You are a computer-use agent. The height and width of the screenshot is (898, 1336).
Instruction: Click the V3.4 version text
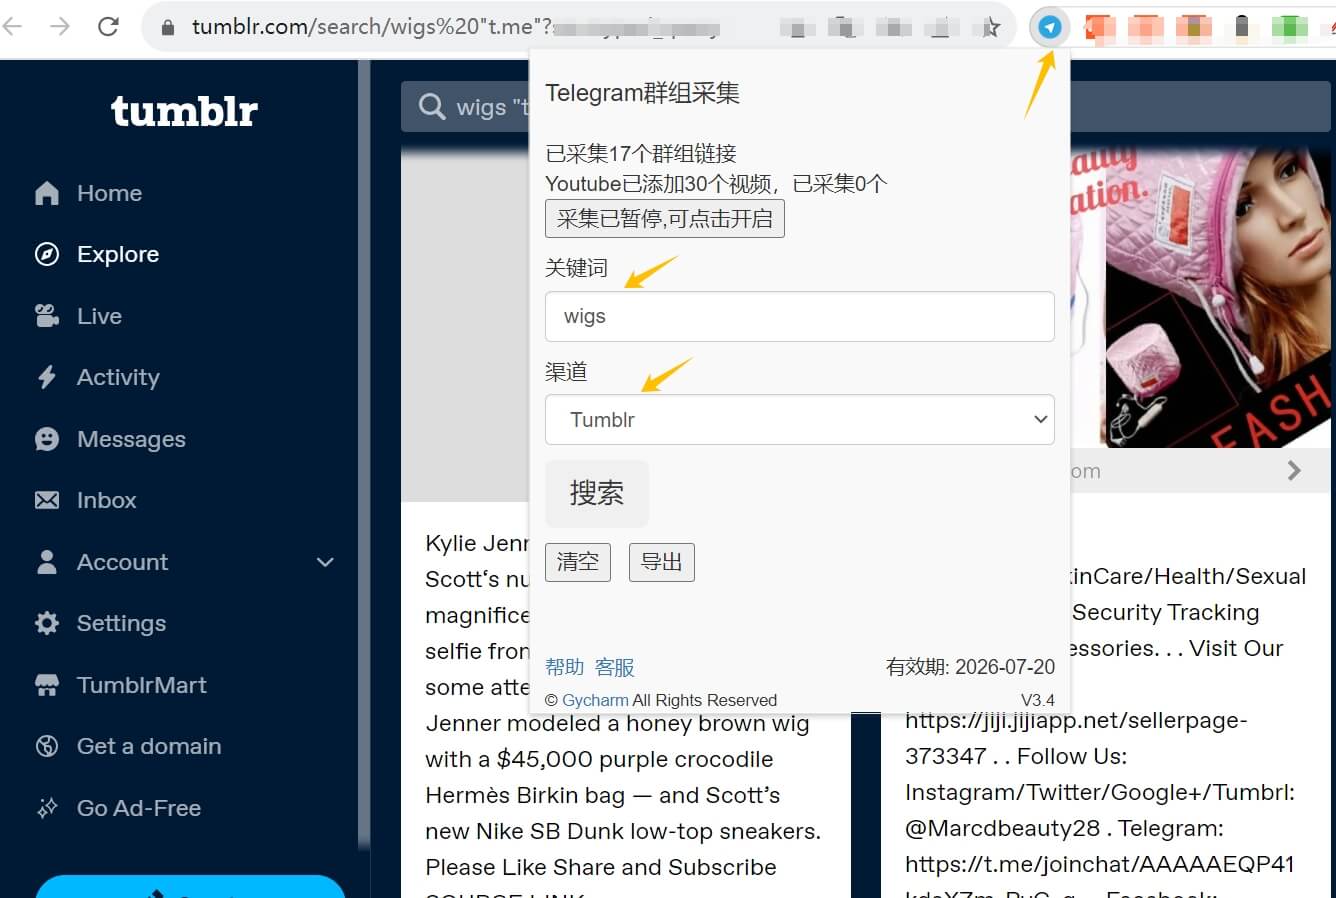(1038, 700)
